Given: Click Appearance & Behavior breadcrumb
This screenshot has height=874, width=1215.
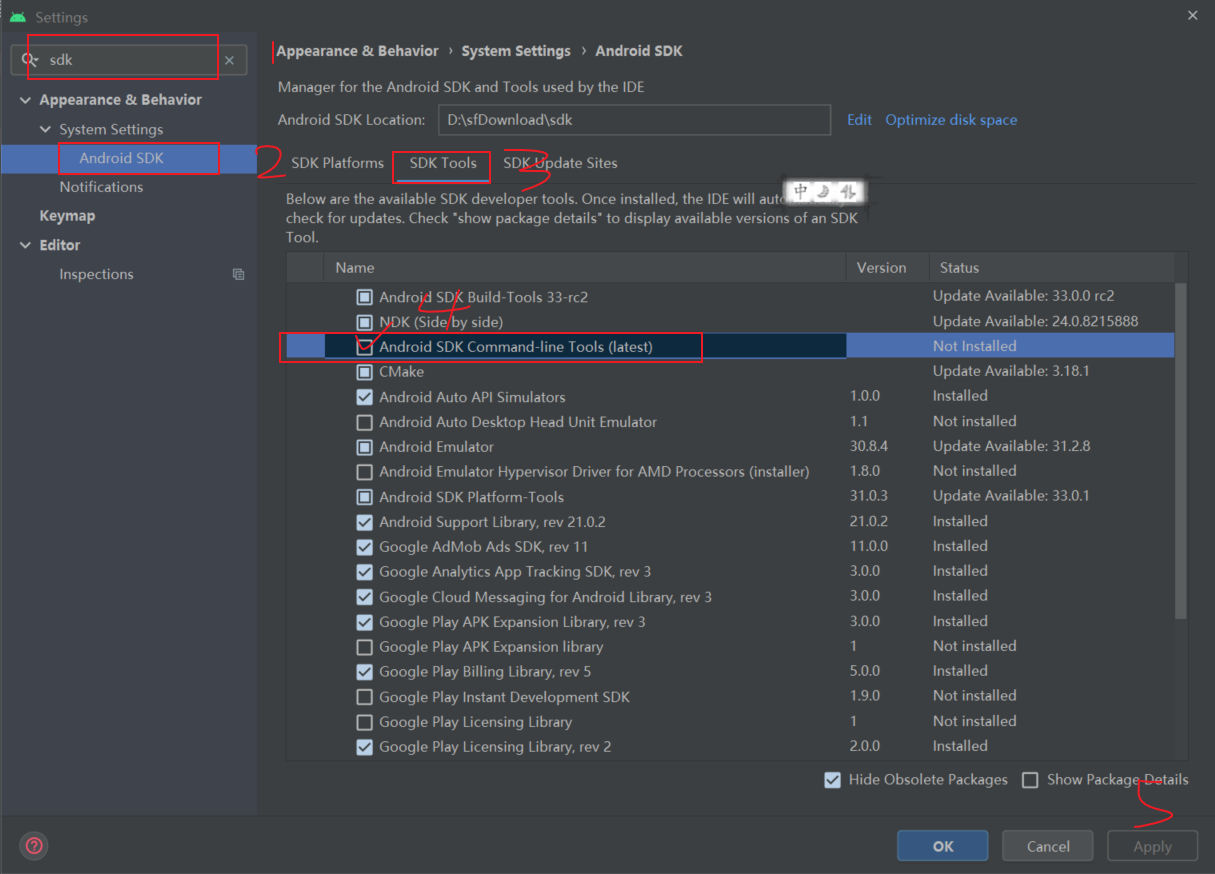Looking at the screenshot, I should (357, 51).
